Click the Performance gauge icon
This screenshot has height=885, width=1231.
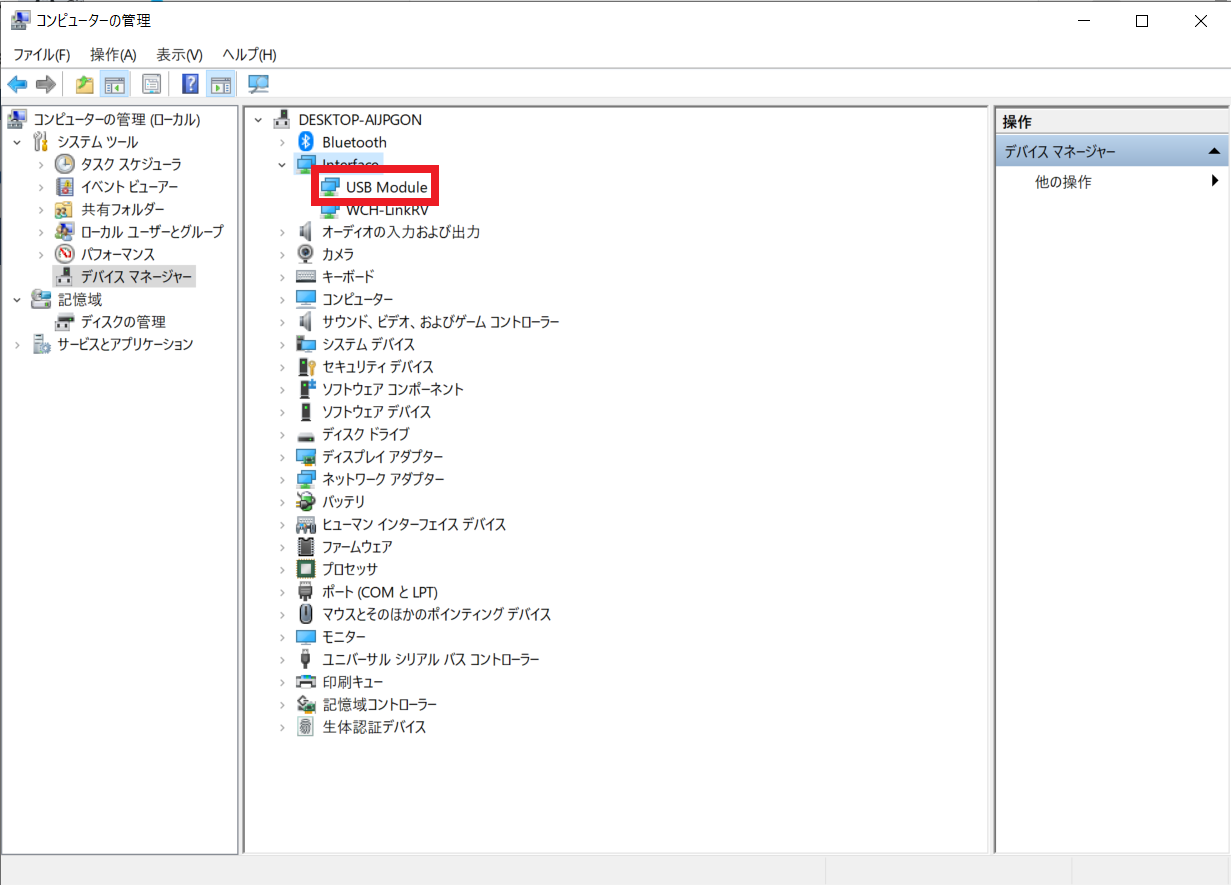tap(65, 254)
